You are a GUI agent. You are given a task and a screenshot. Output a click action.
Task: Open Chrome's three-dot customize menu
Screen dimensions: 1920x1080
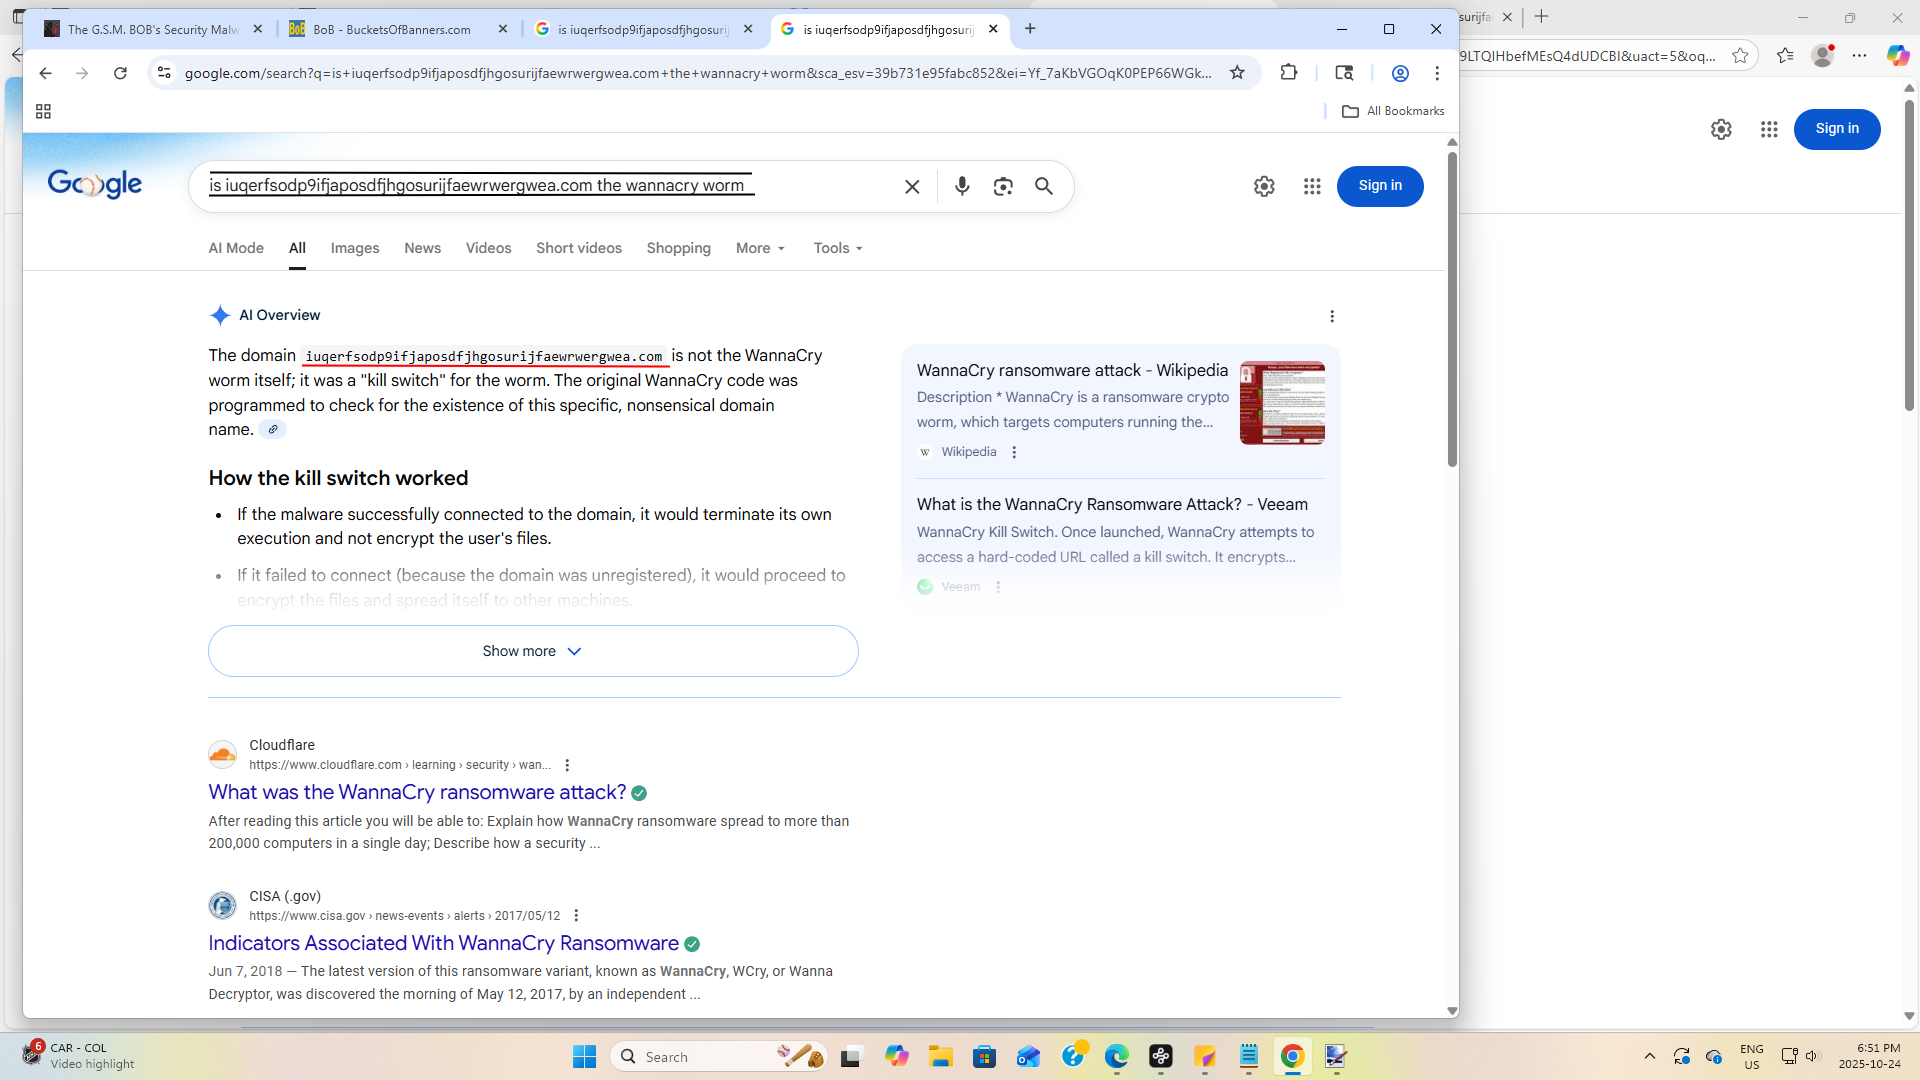(x=1437, y=73)
